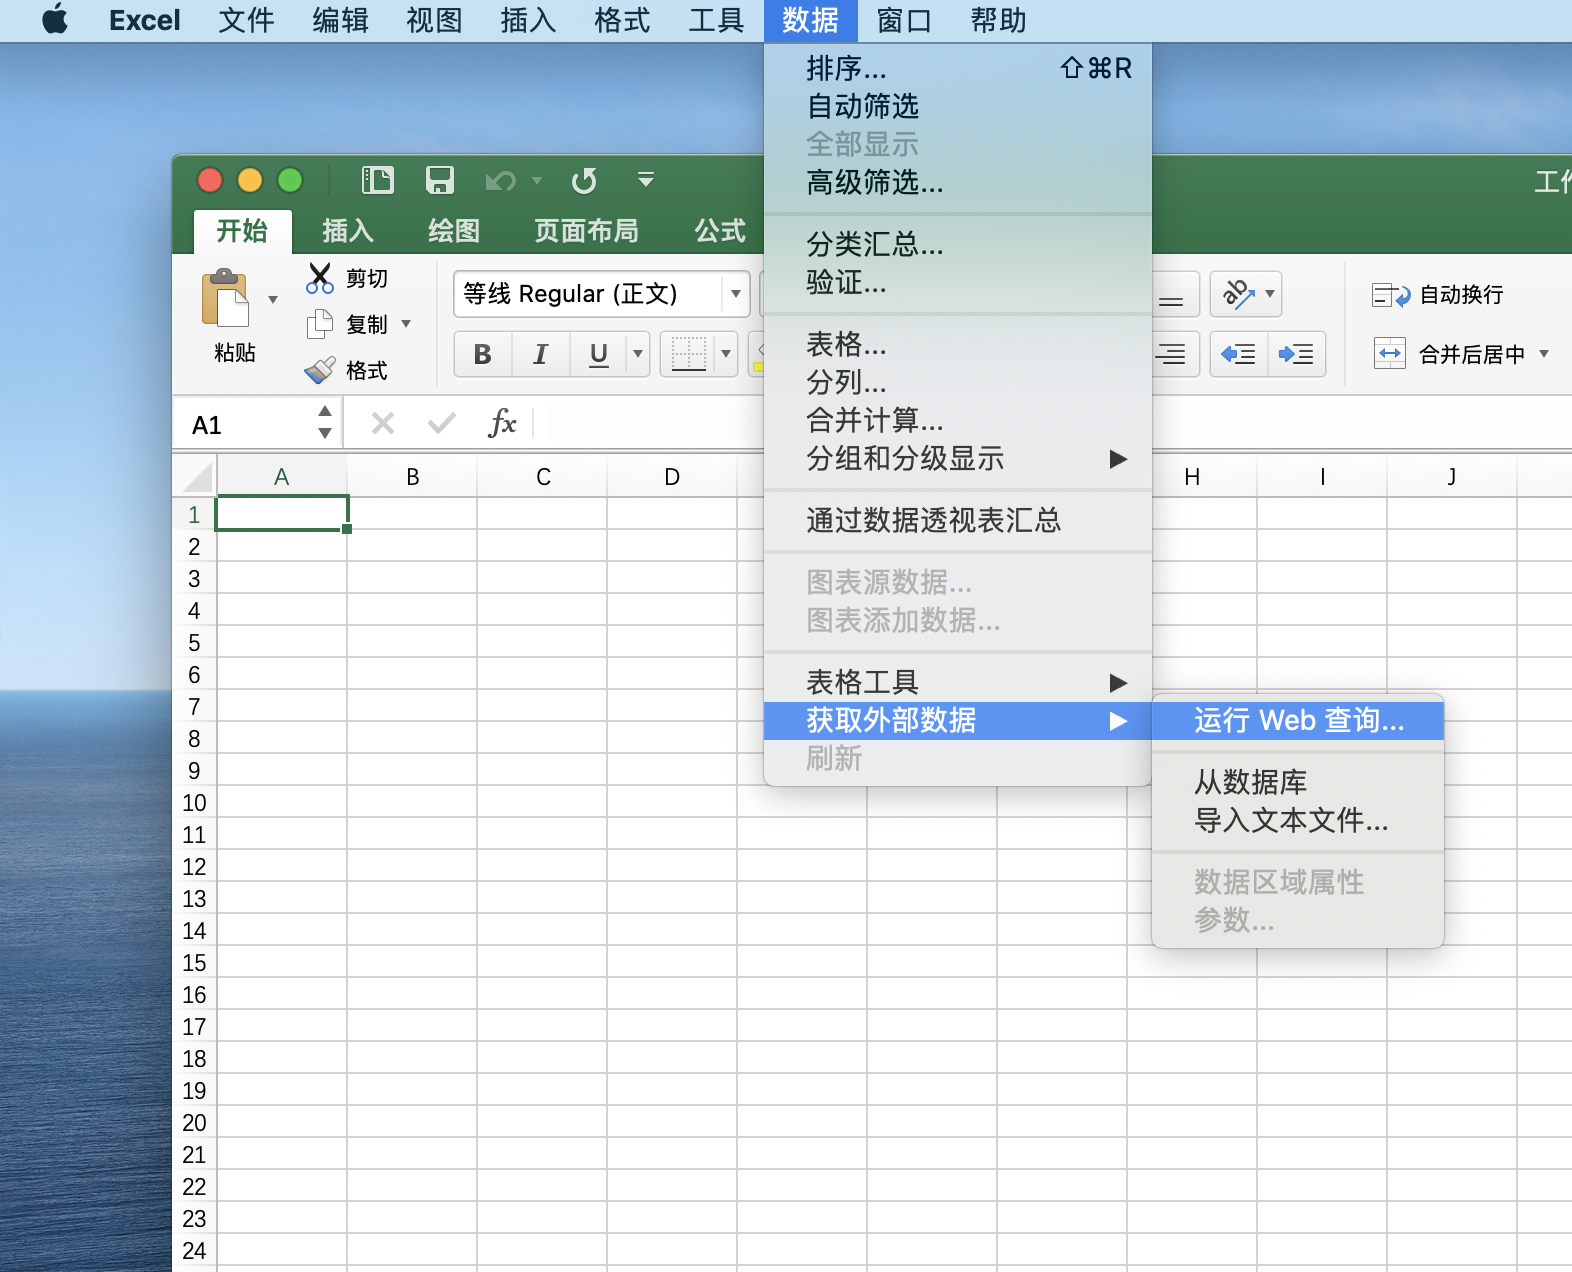Select 自动筛选 menu entry
The height and width of the screenshot is (1272, 1572).
click(x=958, y=106)
